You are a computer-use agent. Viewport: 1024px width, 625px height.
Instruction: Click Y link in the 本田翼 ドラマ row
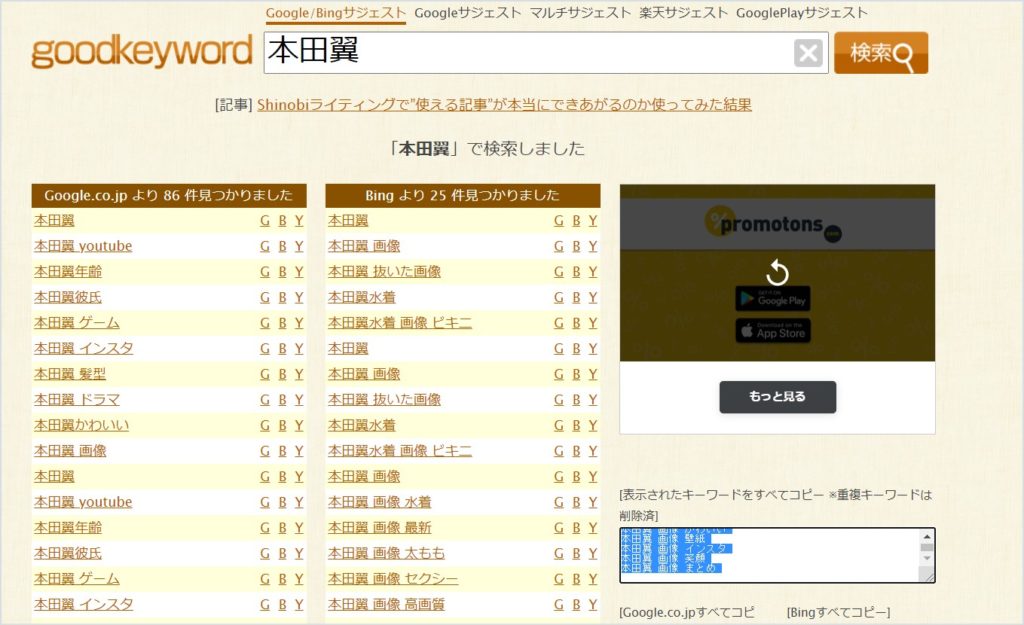[x=298, y=400]
